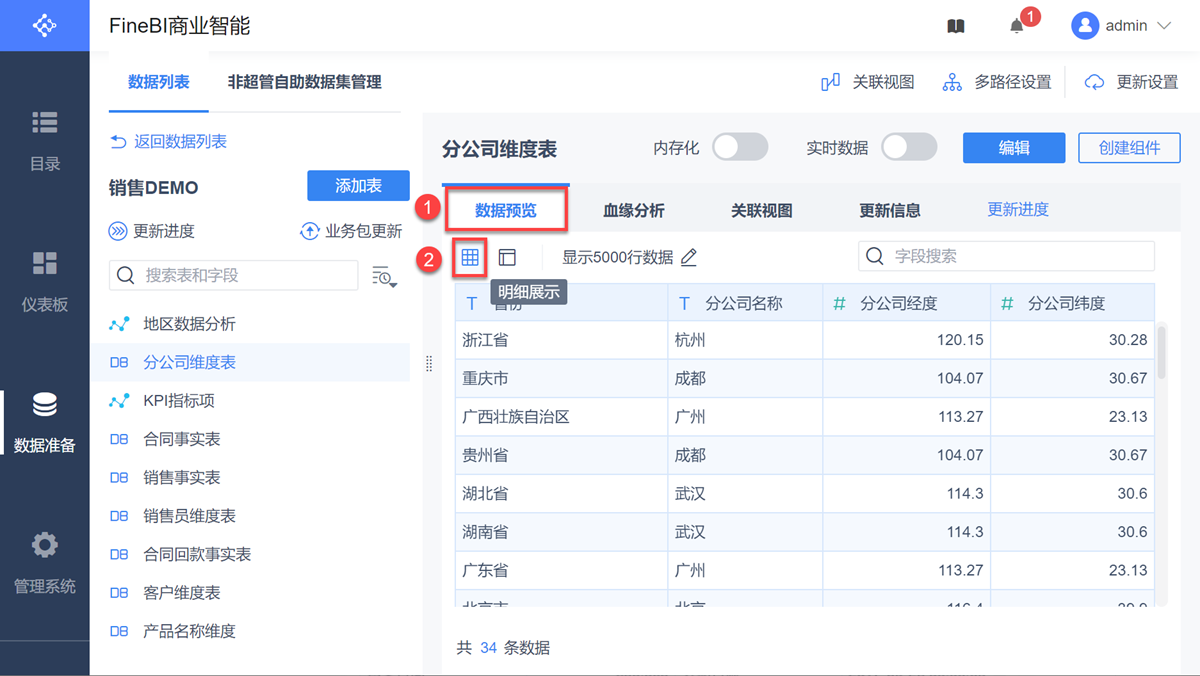The height and width of the screenshot is (676, 1200).
Task: Open the documentation book icon
Action: pos(956,27)
